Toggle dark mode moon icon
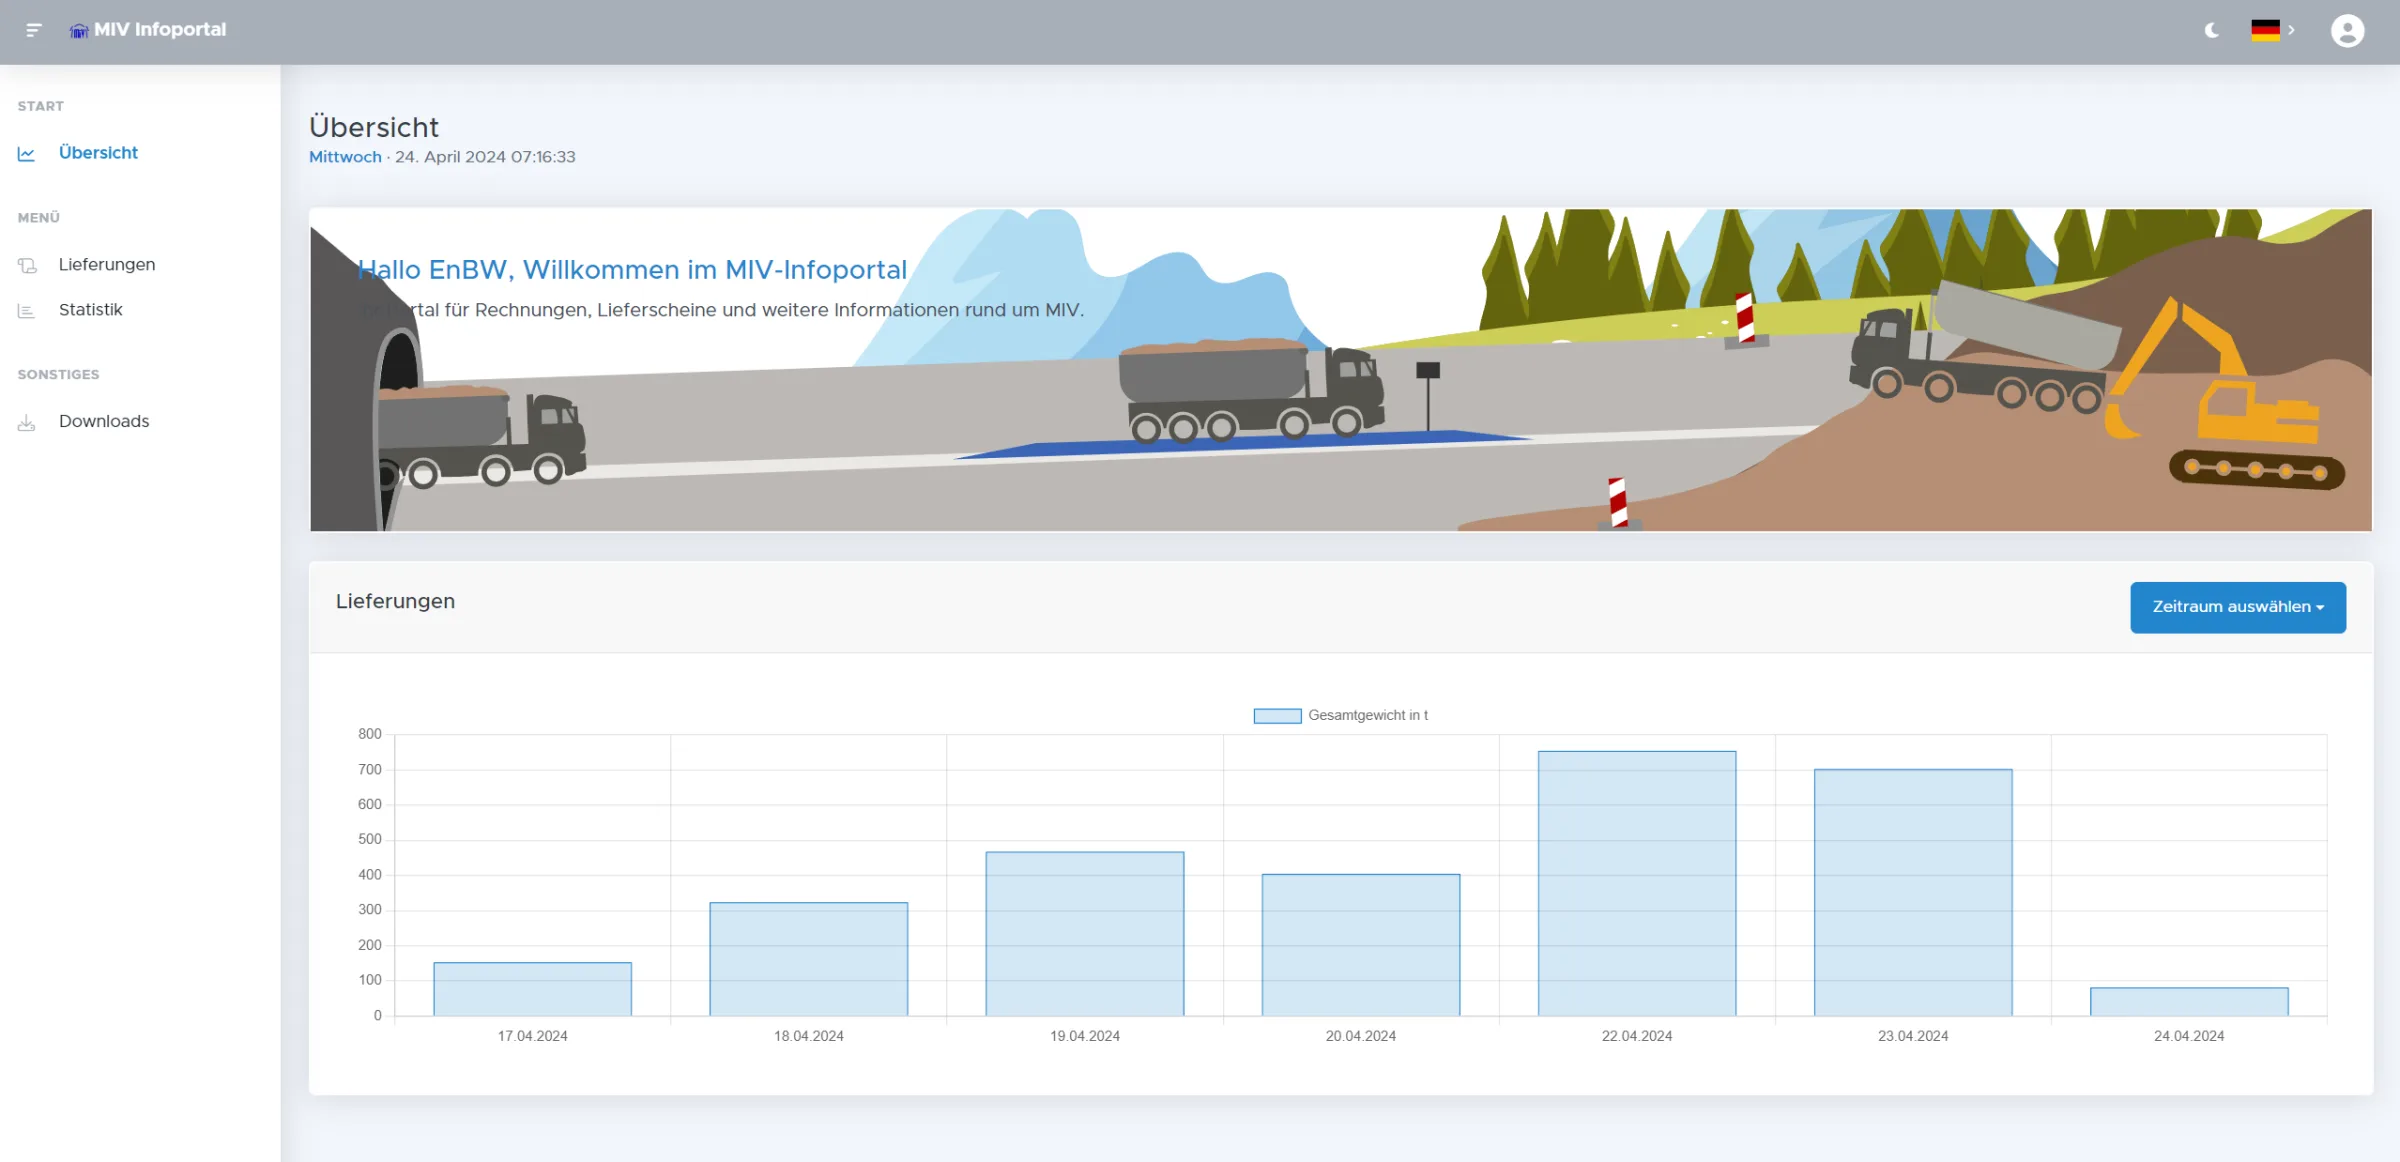This screenshot has width=2400, height=1162. point(2211,30)
